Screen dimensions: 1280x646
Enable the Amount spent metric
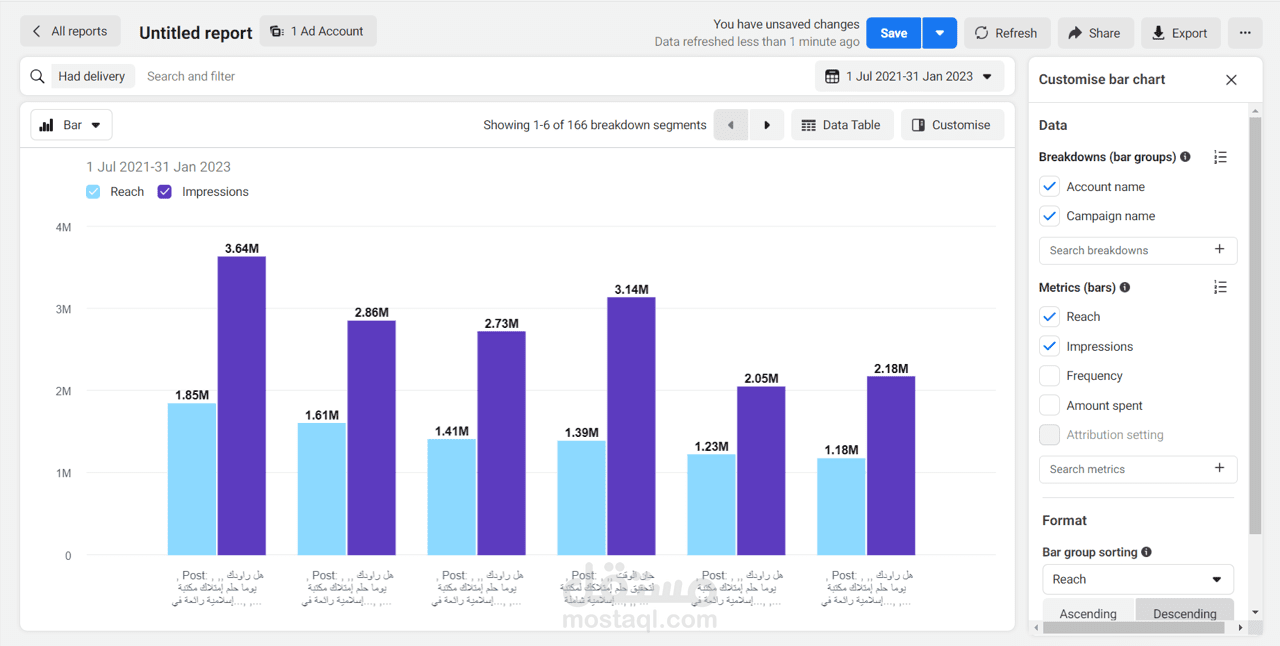(x=1049, y=406)
